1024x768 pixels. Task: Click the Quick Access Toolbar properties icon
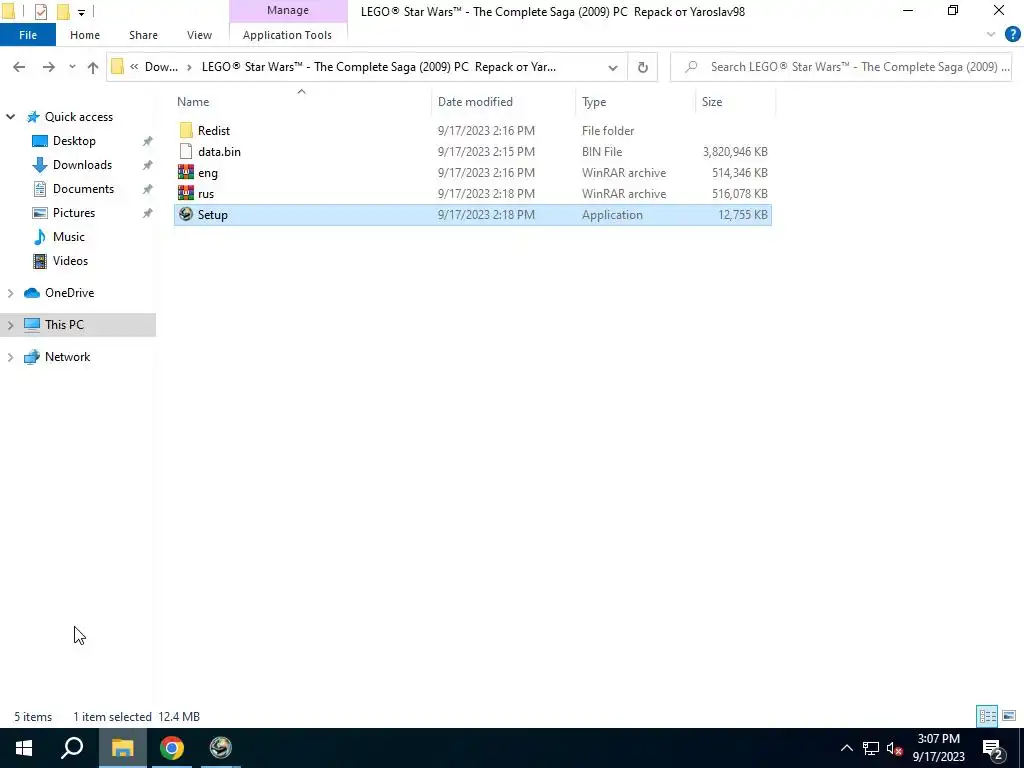coord(40,12)
